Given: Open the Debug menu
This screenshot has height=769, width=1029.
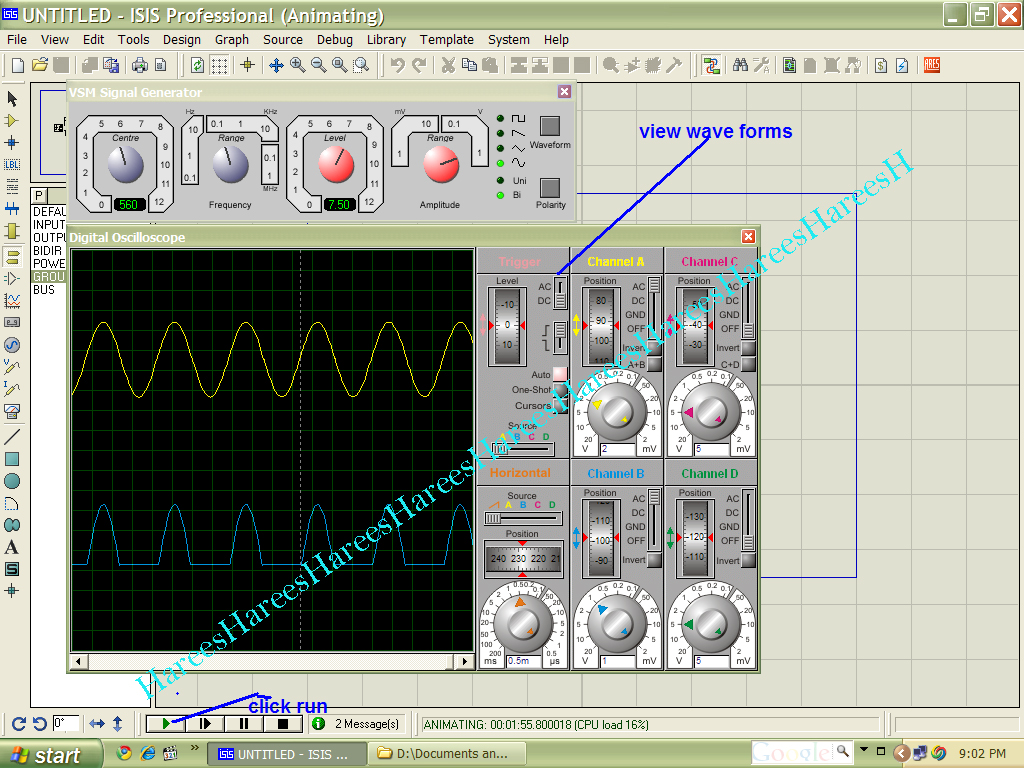Looking at the screenshot, I should click(x=335, y=40).
